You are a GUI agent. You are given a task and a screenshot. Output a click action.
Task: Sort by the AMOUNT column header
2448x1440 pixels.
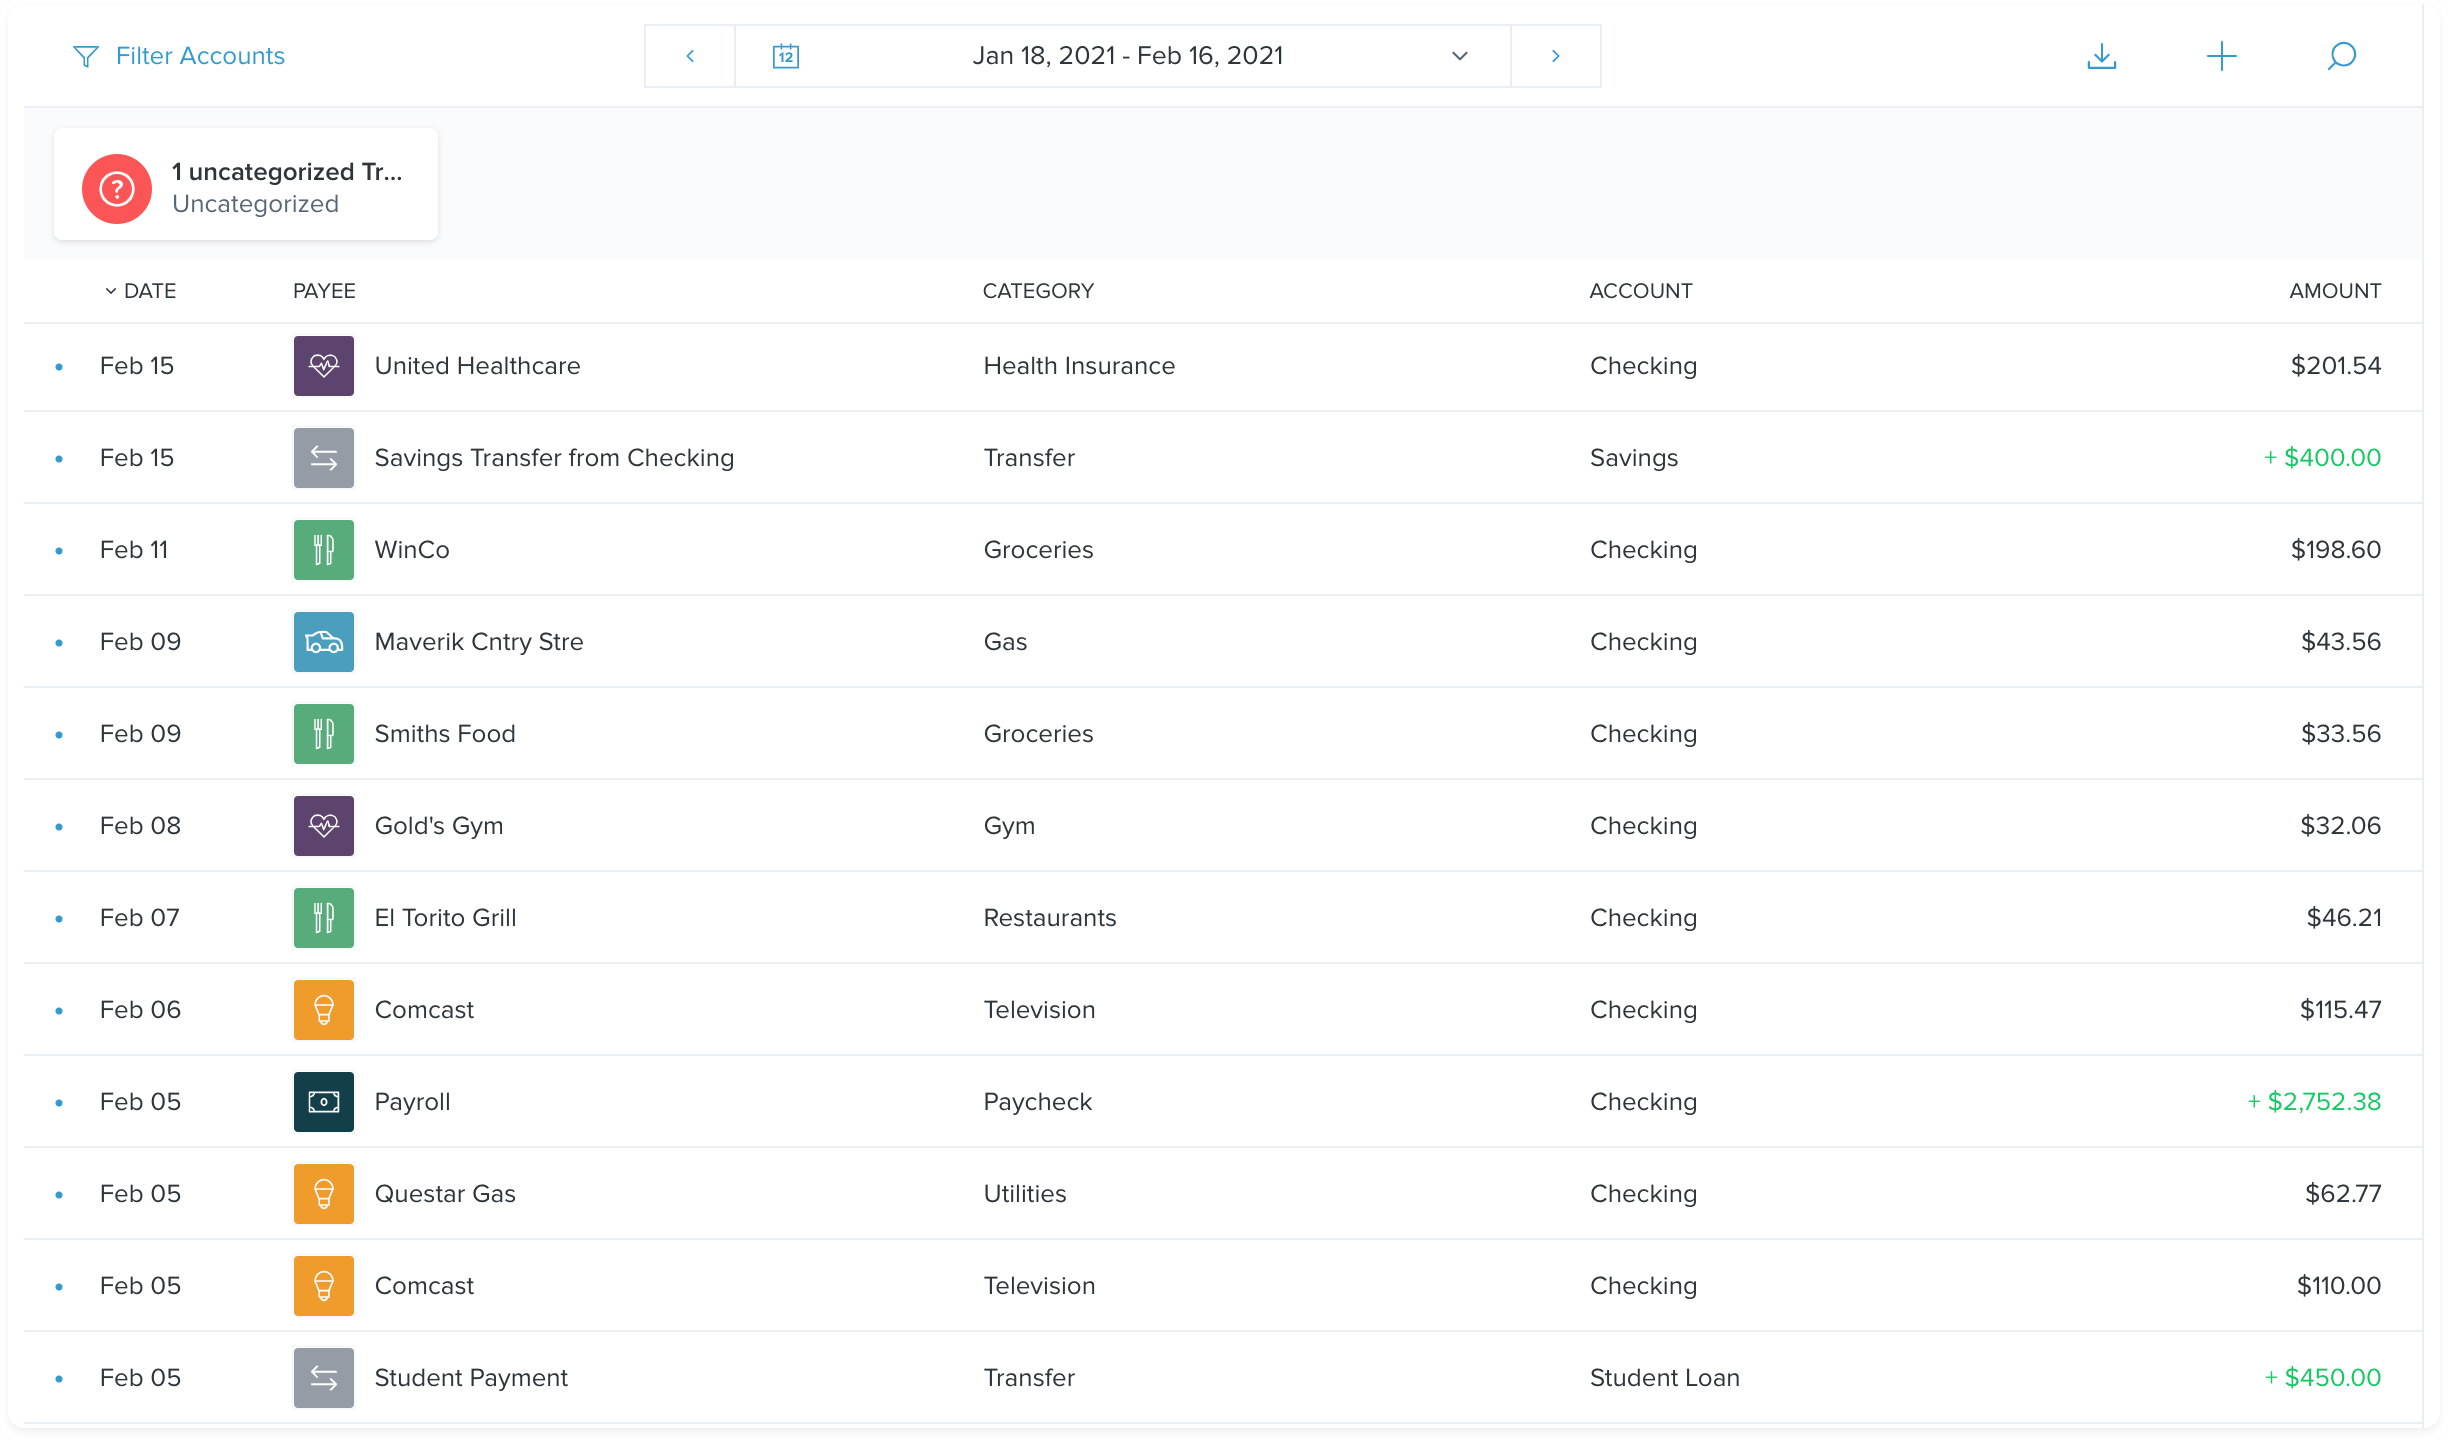tap(2334, 291)
